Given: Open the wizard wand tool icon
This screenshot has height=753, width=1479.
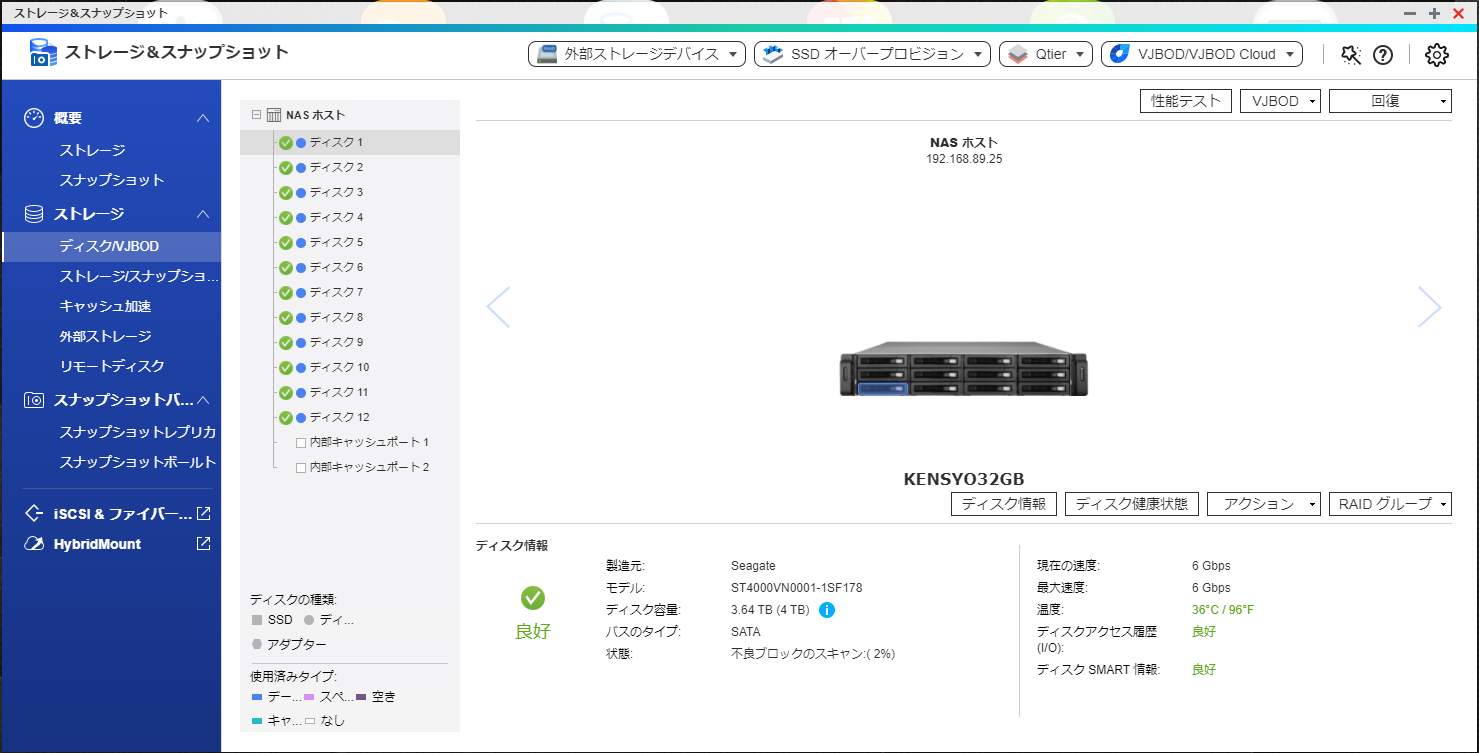Looking at the screenshot, I should (x=1351, y=55).
